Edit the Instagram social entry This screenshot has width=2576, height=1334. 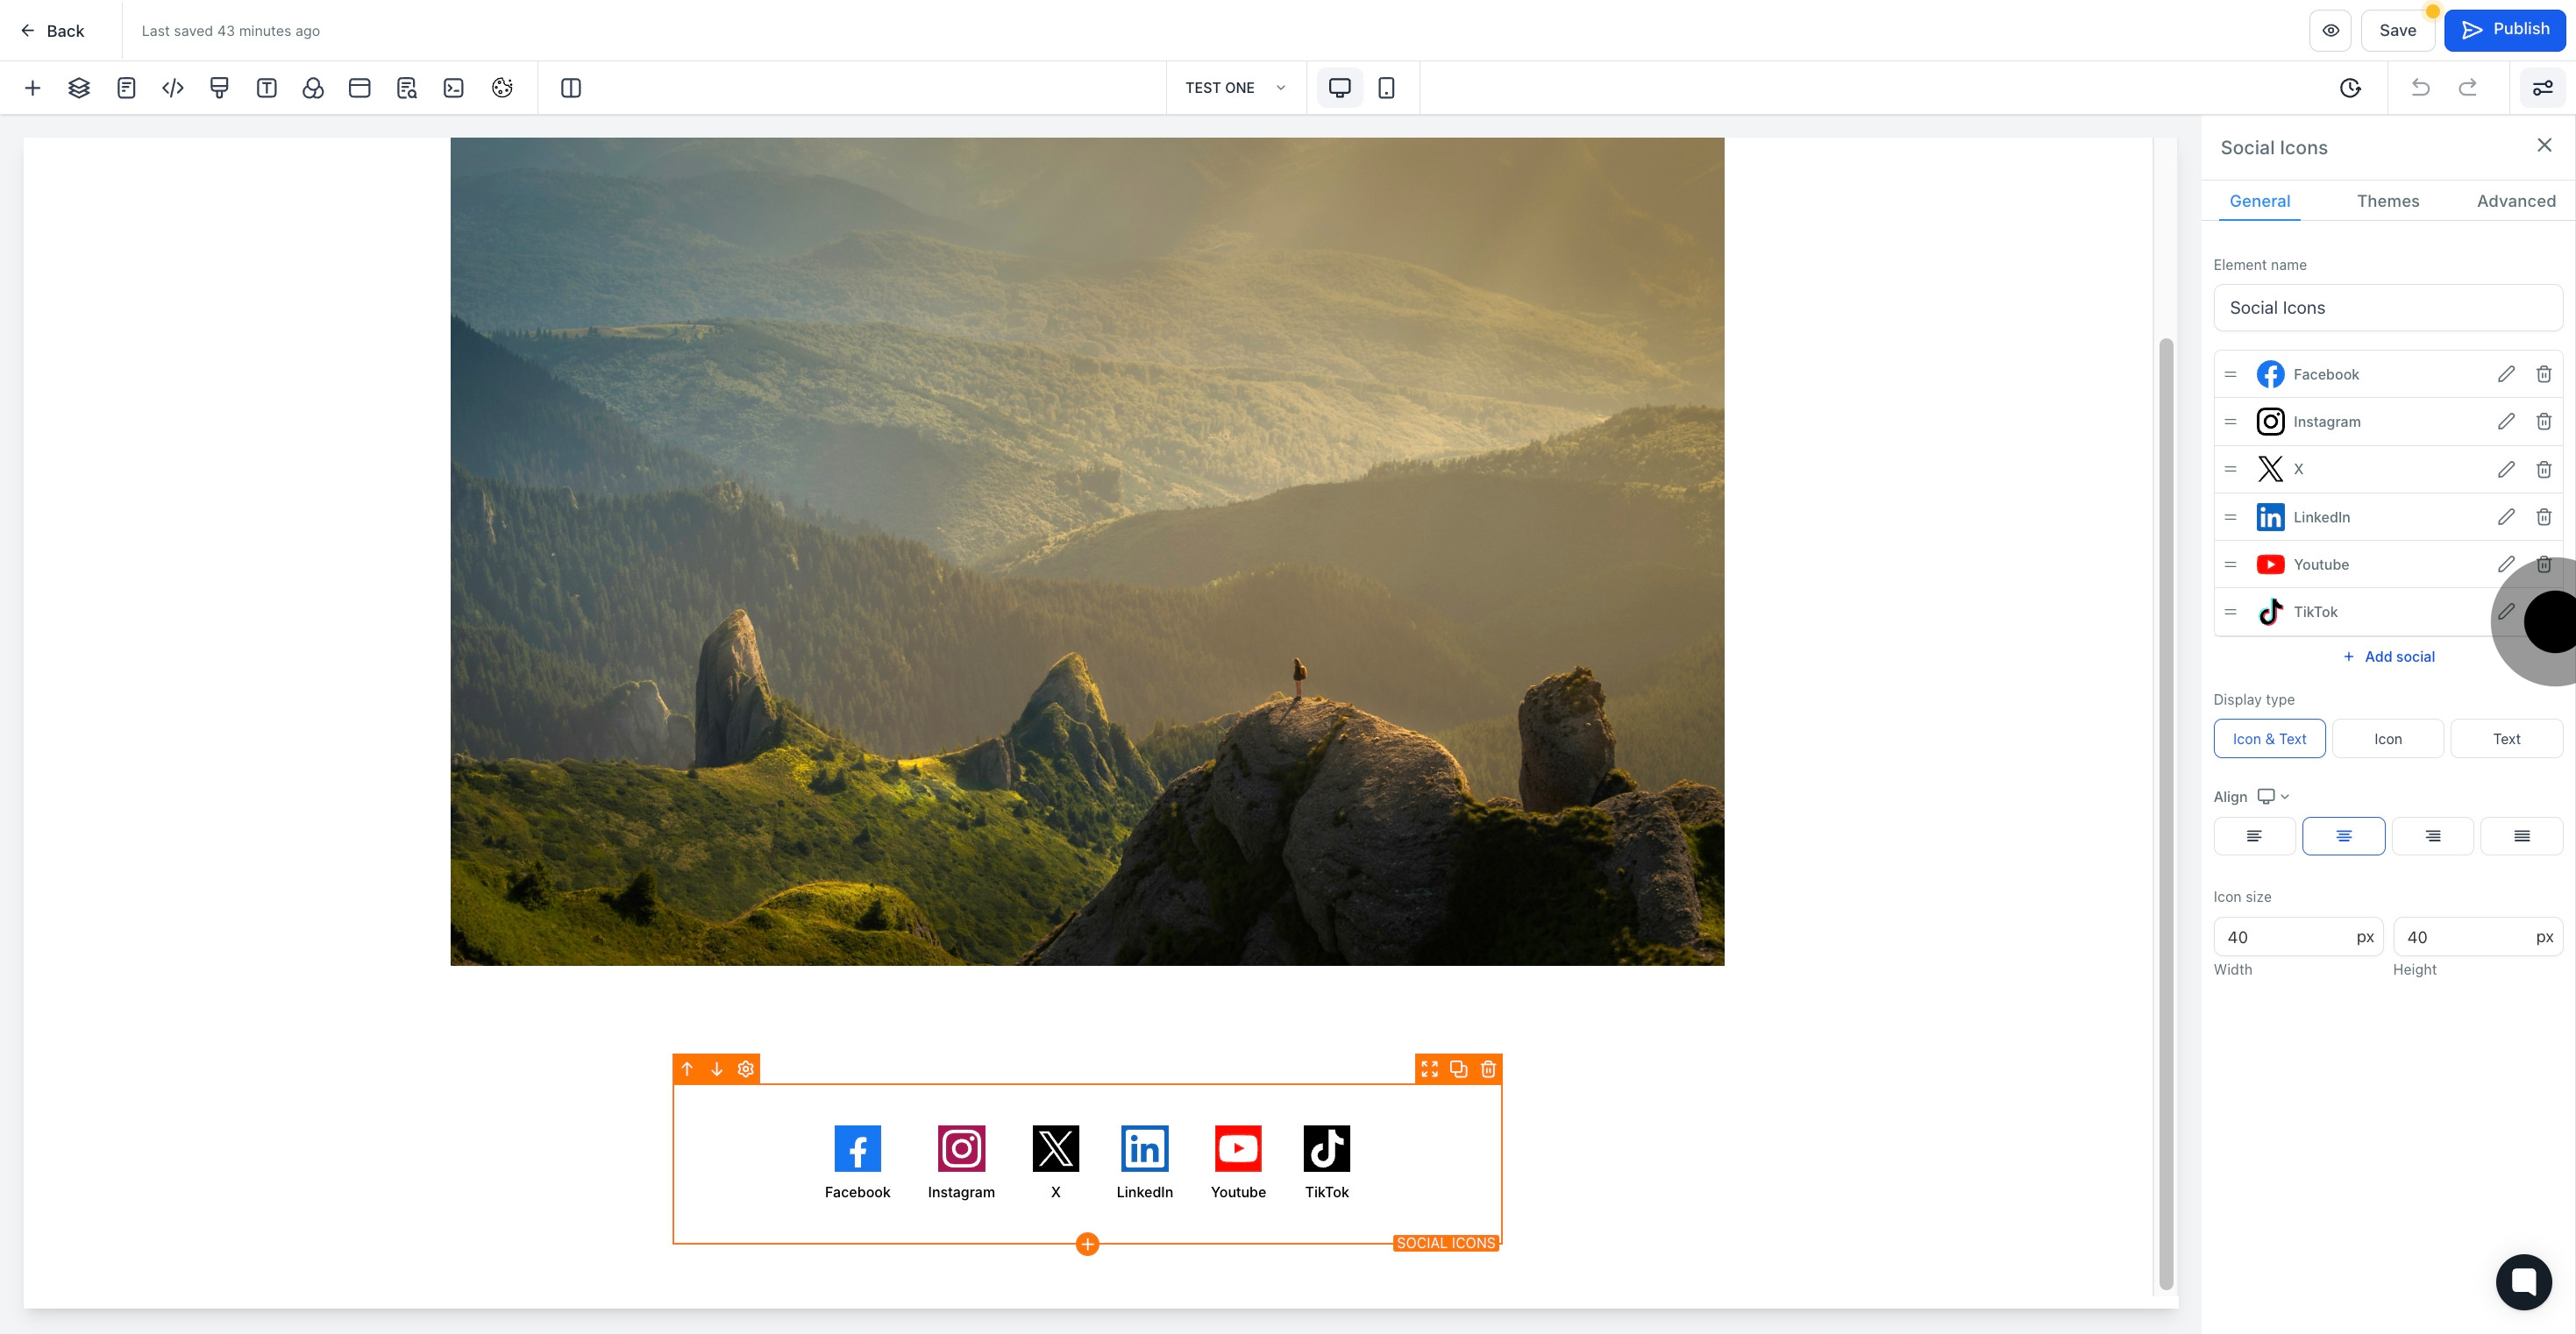(x=2506, y=421)
